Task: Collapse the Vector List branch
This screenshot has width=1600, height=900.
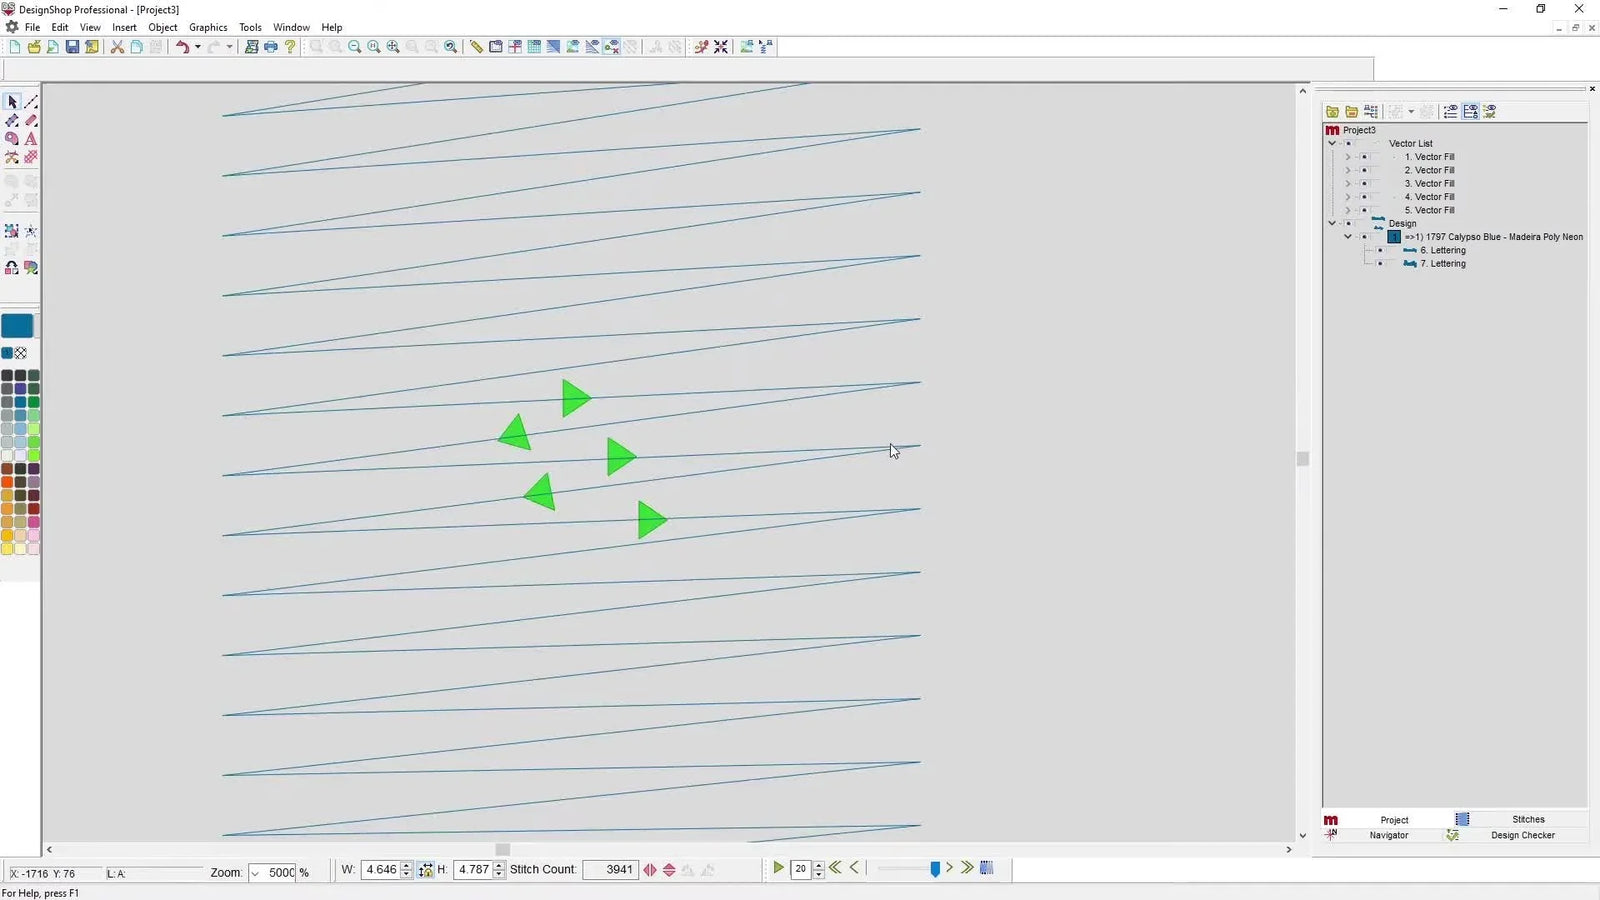Action: pos(1332,143)
